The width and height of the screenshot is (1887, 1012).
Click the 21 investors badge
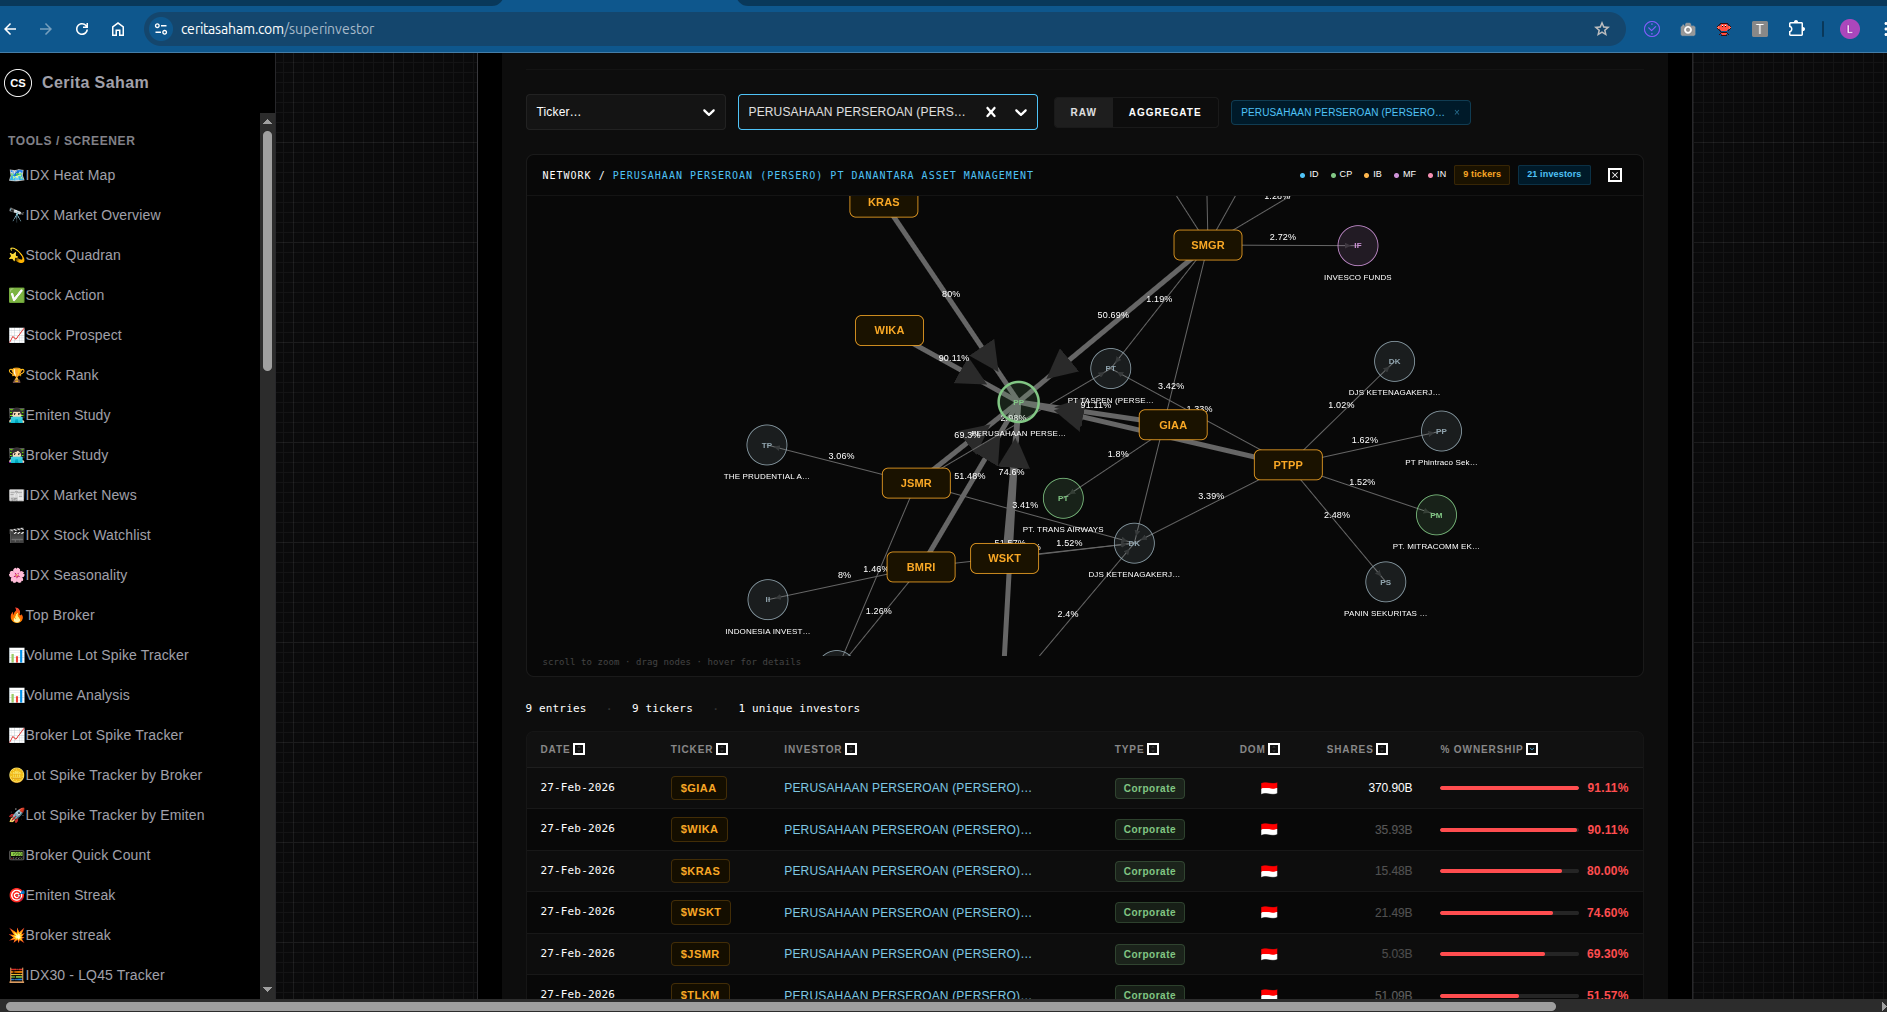[1553, 175]
